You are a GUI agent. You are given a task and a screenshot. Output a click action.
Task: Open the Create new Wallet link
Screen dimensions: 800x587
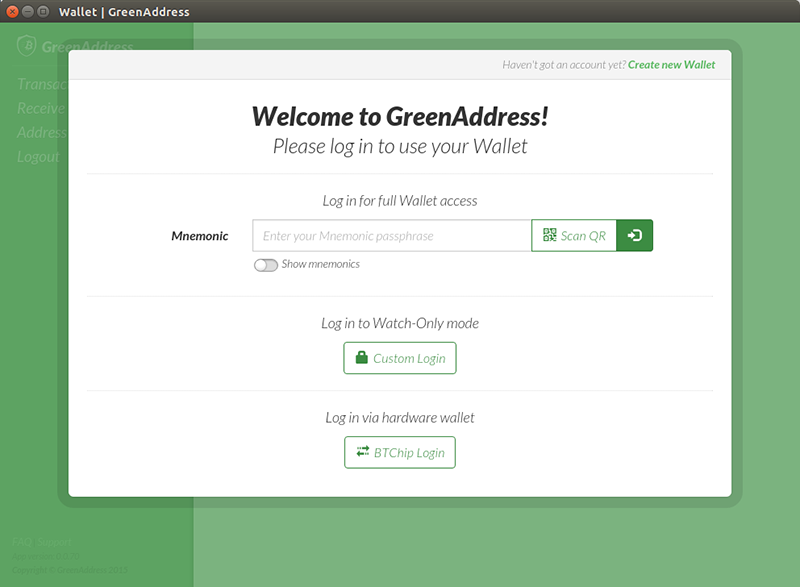pos(672,64)
